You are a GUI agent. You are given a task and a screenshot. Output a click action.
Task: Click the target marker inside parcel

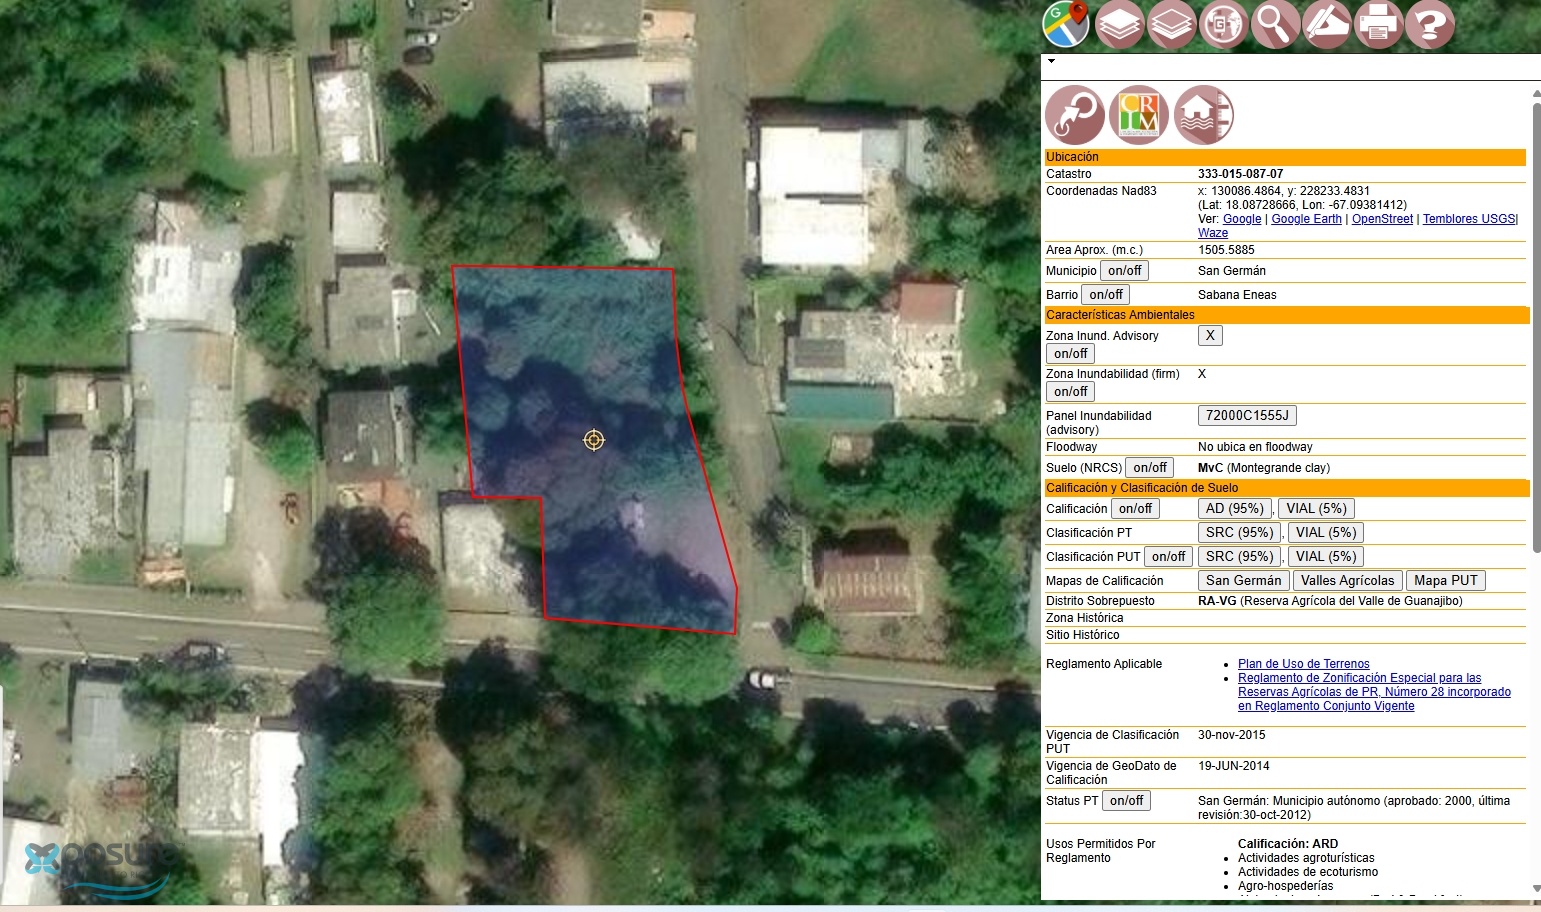point(594,440)
